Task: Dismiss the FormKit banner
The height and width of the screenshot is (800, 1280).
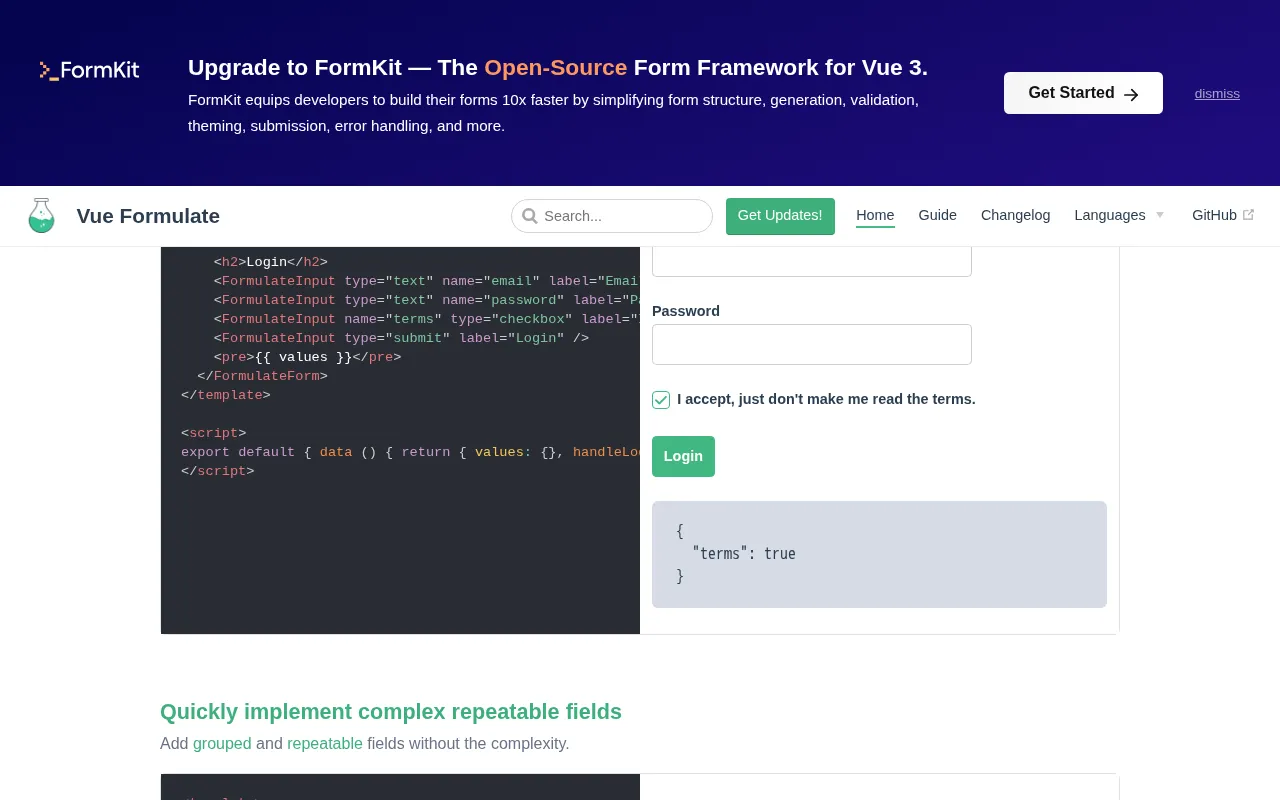Action: point(1217,94)
